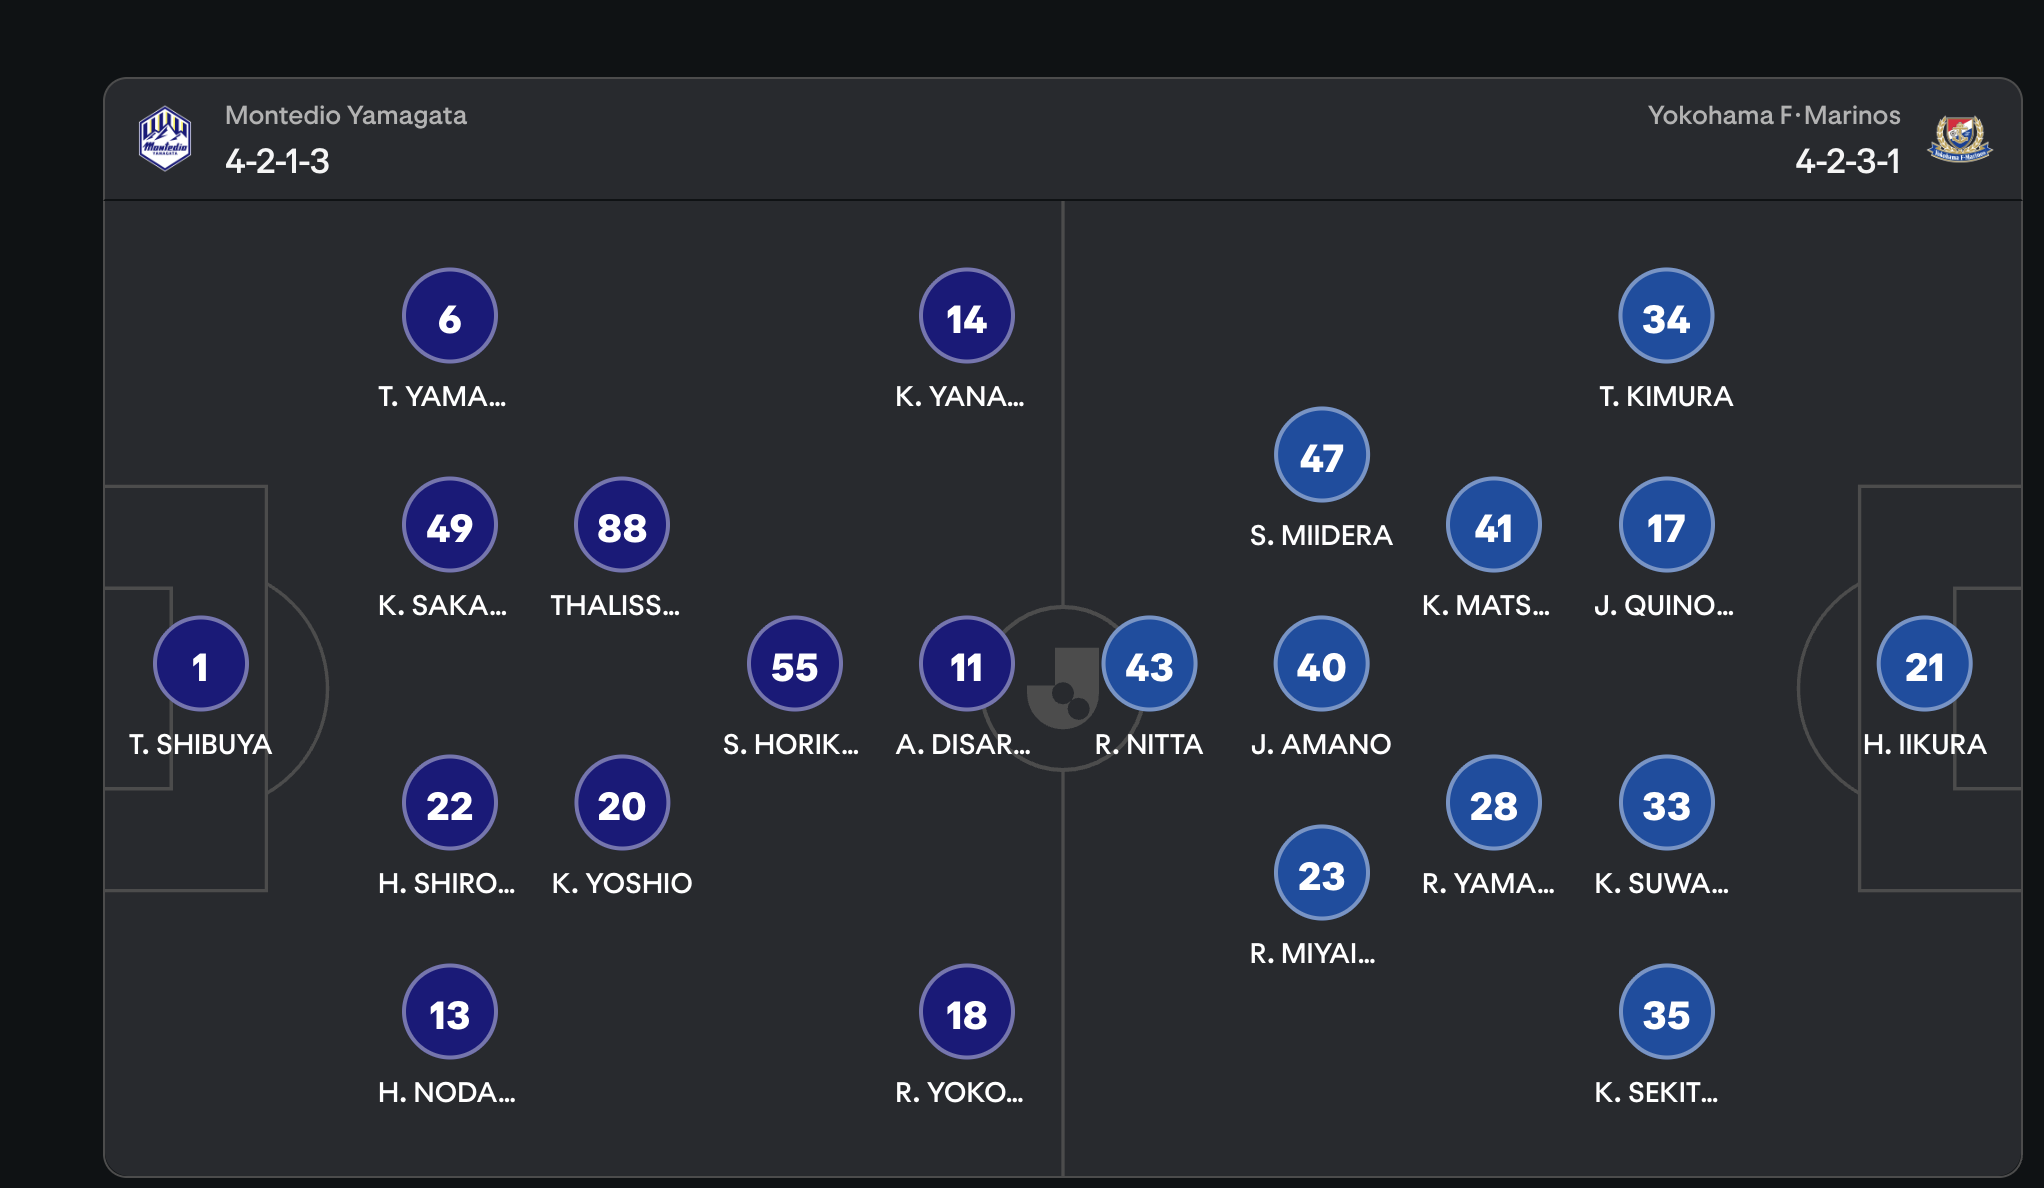Open the Montedio Yamagata team name link
Viewport: 2044px width, 1188px height.
pos(346,115)
